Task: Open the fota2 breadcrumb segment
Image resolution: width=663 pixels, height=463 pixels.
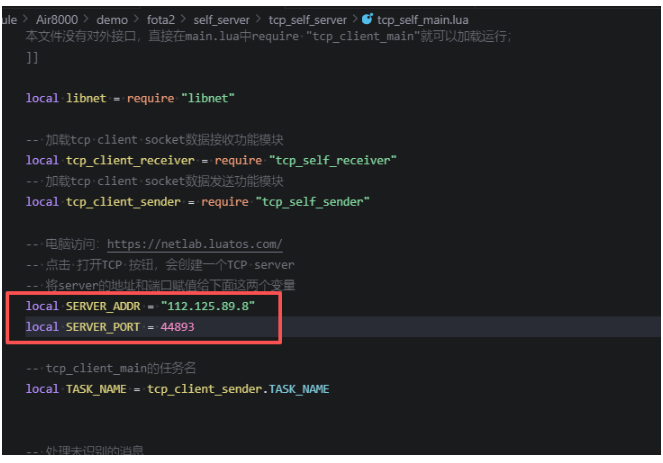Action: tap(161, 19)
